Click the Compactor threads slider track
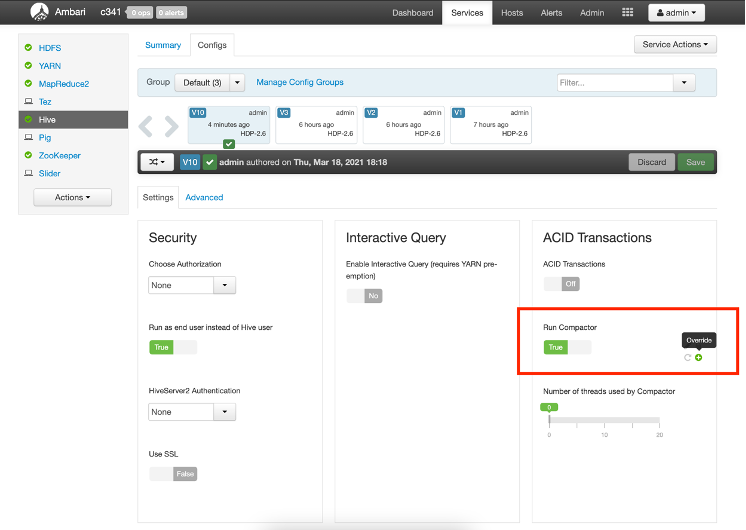This screenshot has height=530, width=746. pyautogui.click(x=604, y=420)
